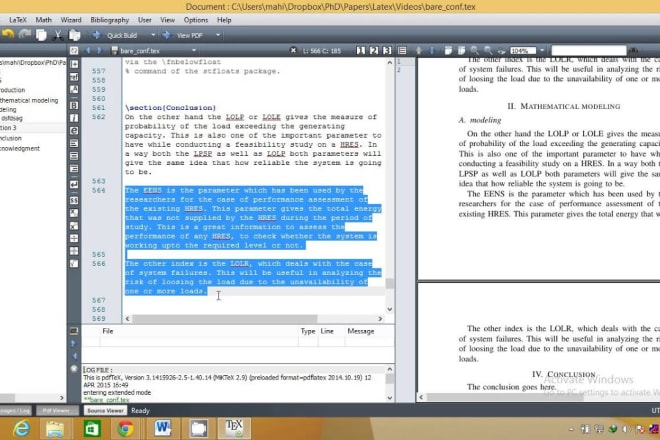Screen dimensions: 660x440
Task: Open the Options menu
Action: click(196, 20)
